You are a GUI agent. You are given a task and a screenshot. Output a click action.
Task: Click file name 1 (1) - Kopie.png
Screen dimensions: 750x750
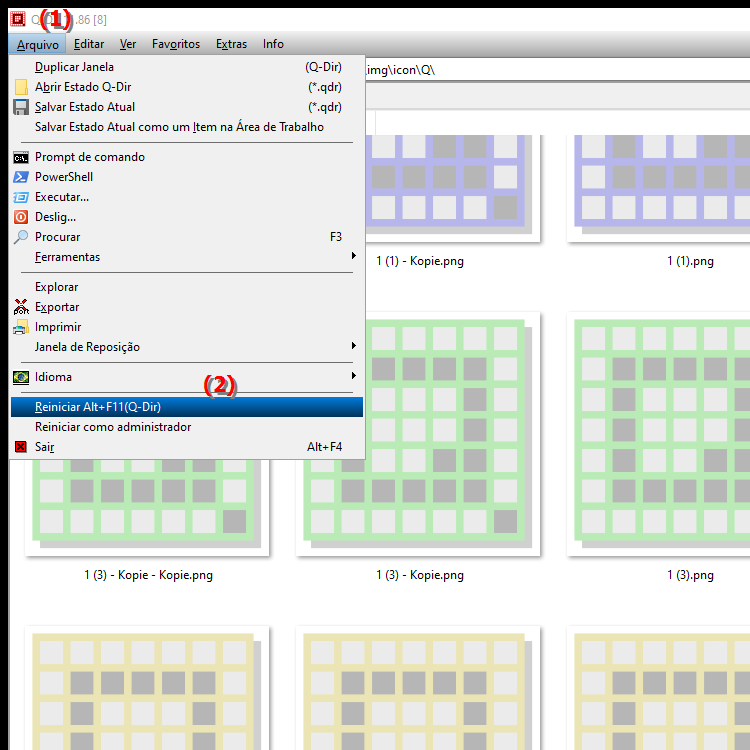click(x=419, y=261)
